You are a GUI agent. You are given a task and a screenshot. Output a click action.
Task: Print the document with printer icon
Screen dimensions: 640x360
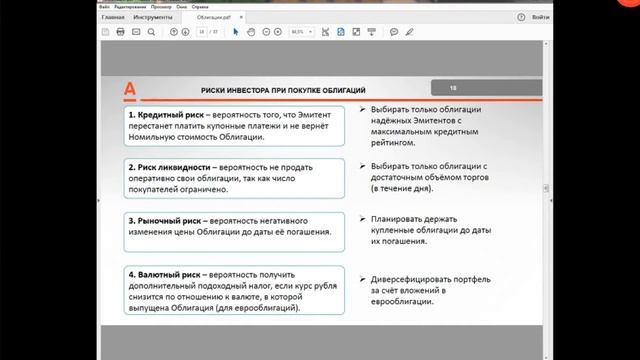point(120,32)
